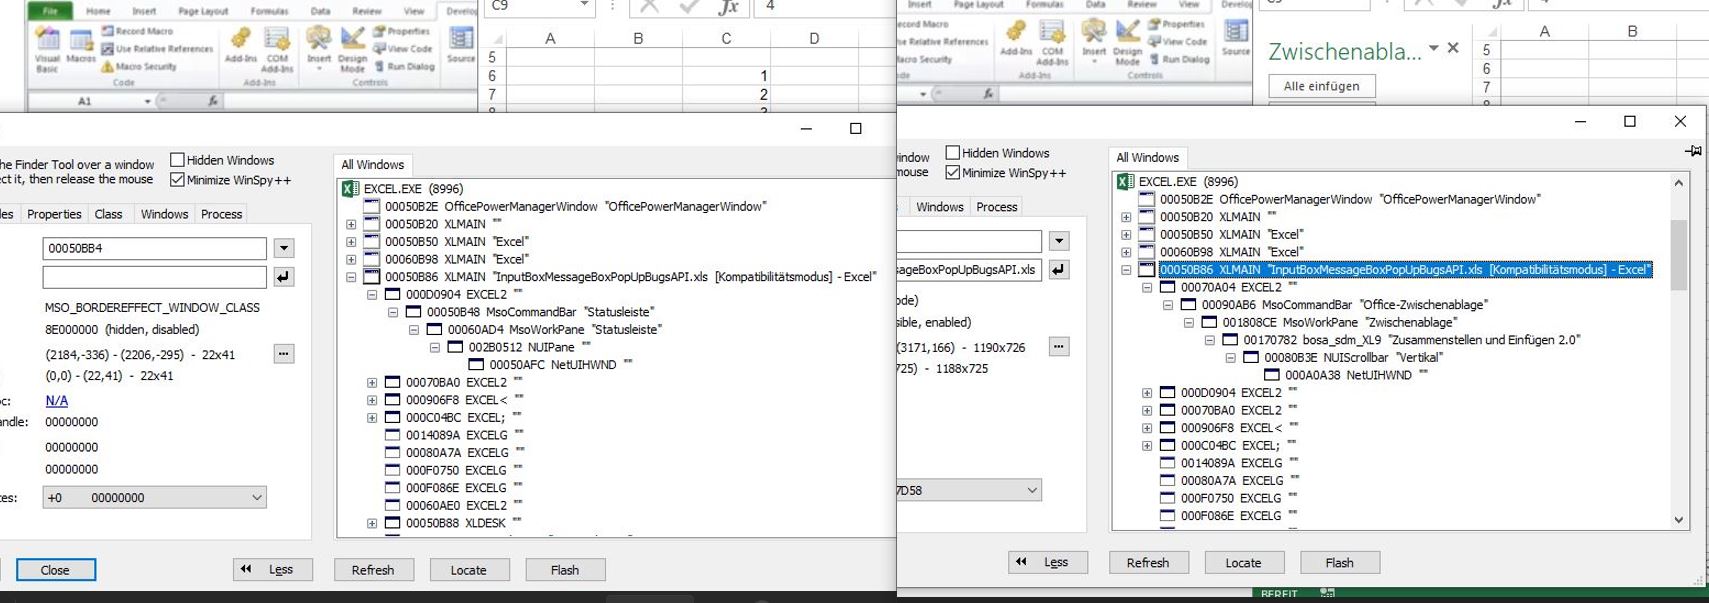Click Close button in left WinSpy
The image size is (1709, 603).
pos(55,570)
